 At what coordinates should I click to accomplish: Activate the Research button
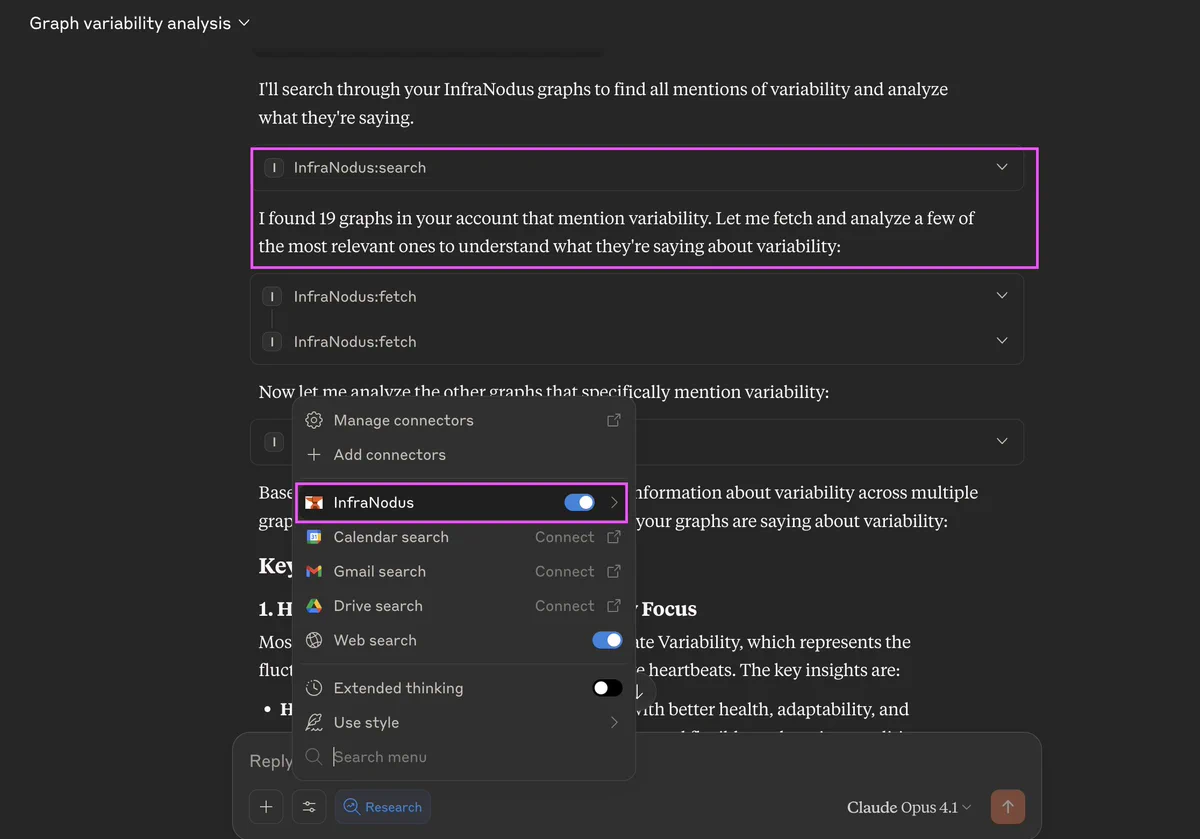383,807
